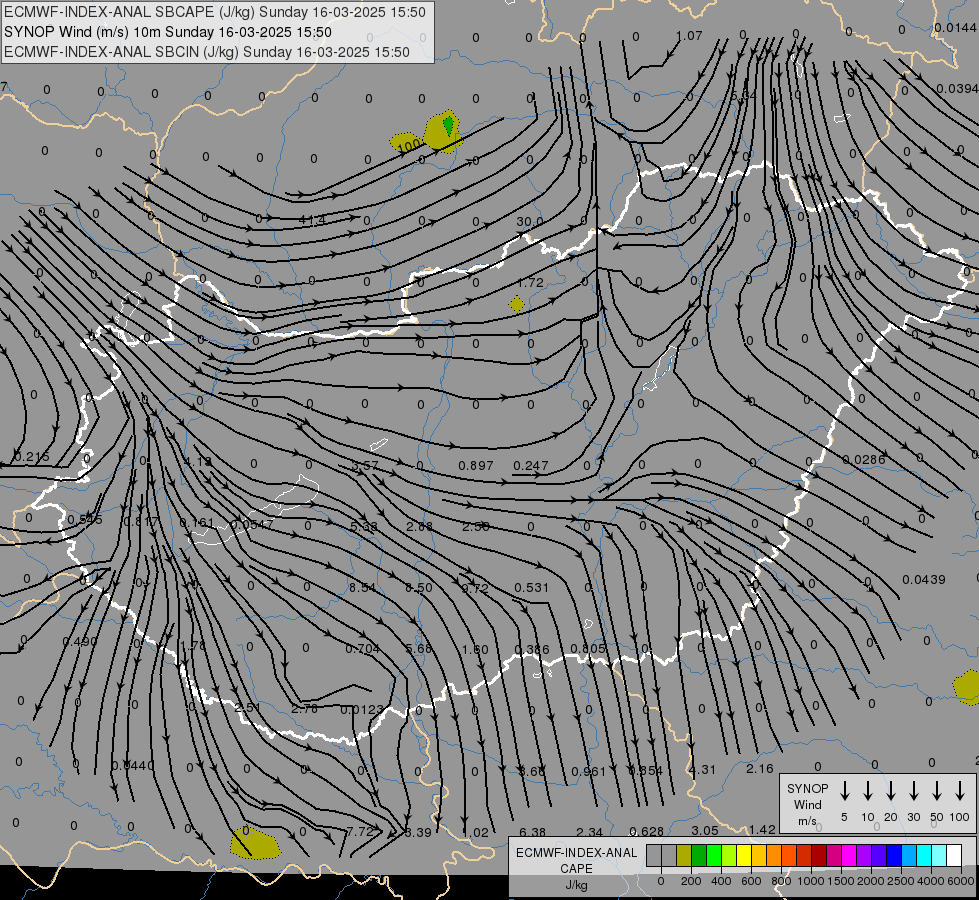Select the bright green swatch left of 400
979x900 pixels.
tap(714, 856)
